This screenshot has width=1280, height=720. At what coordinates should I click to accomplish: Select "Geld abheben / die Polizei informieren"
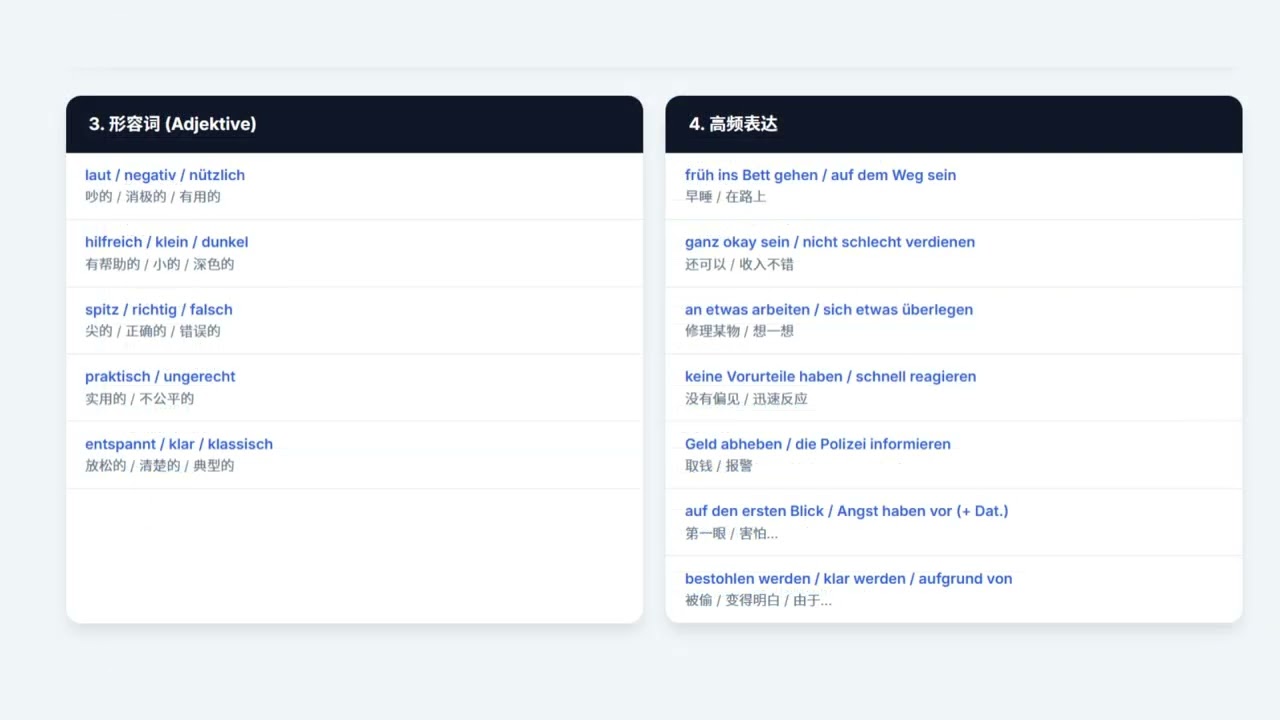coord(818,444)
